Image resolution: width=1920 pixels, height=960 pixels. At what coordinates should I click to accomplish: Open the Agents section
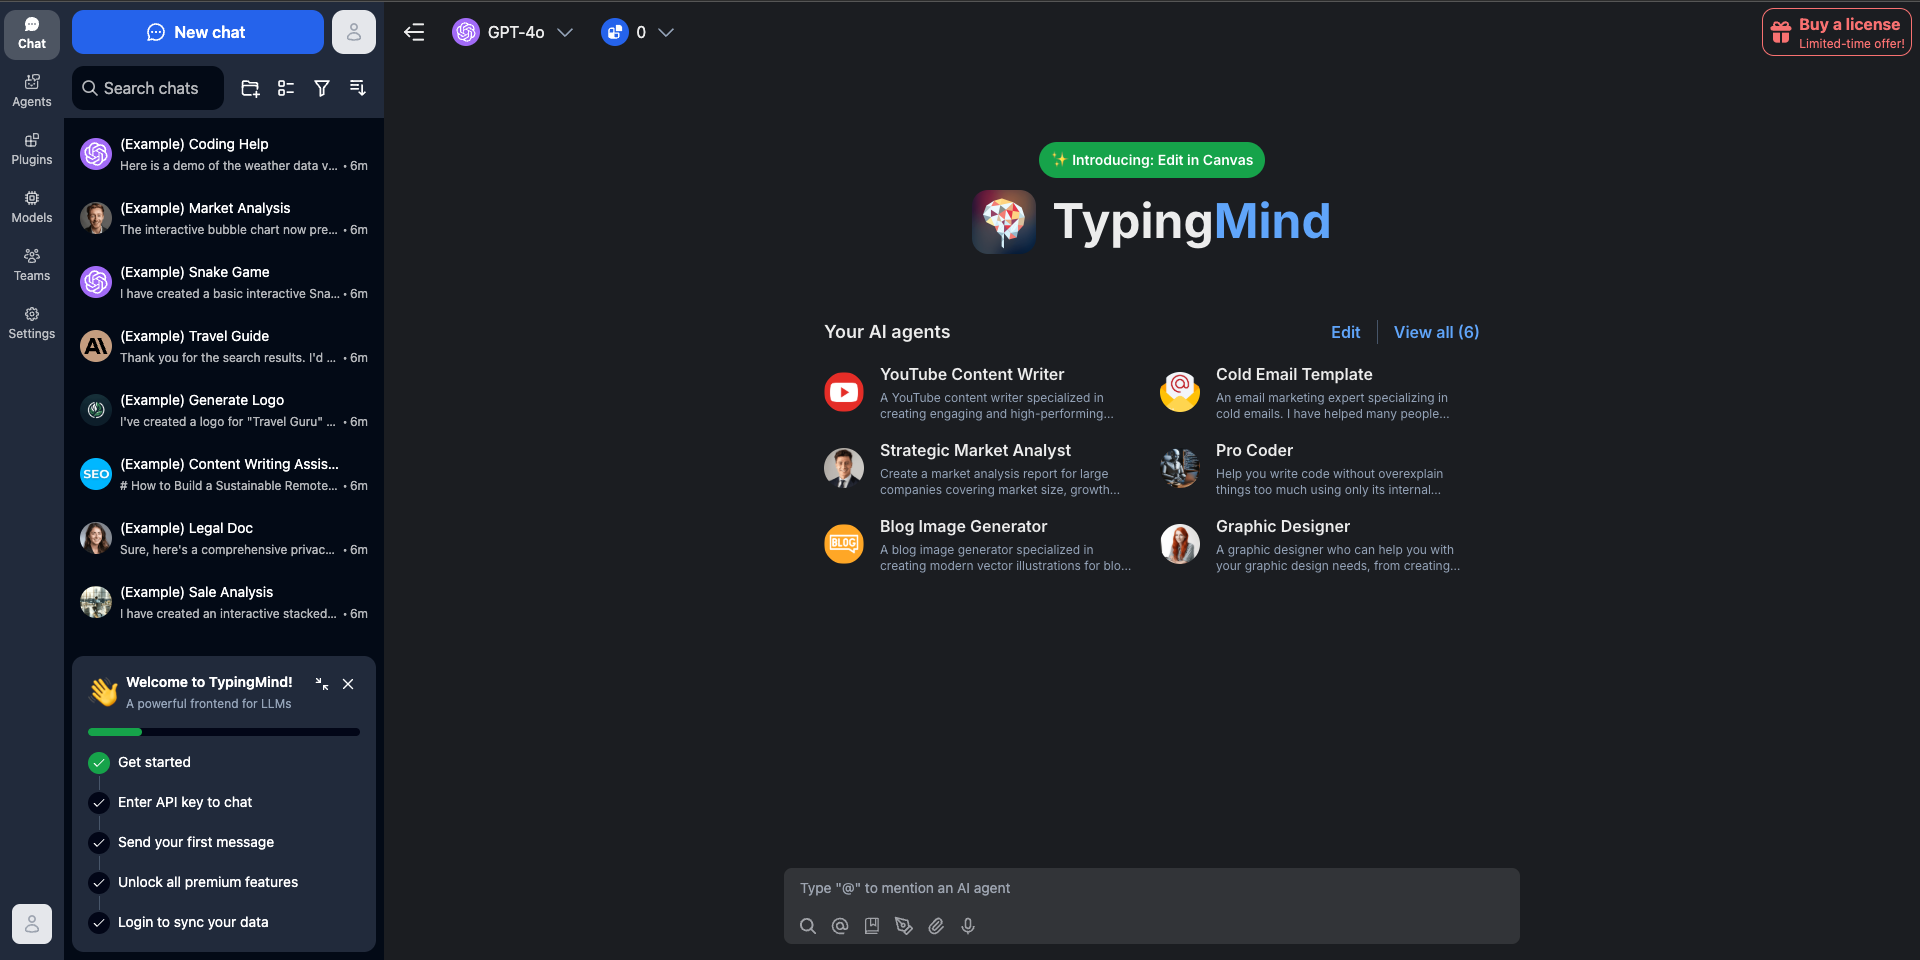click(x=32, y=91)
